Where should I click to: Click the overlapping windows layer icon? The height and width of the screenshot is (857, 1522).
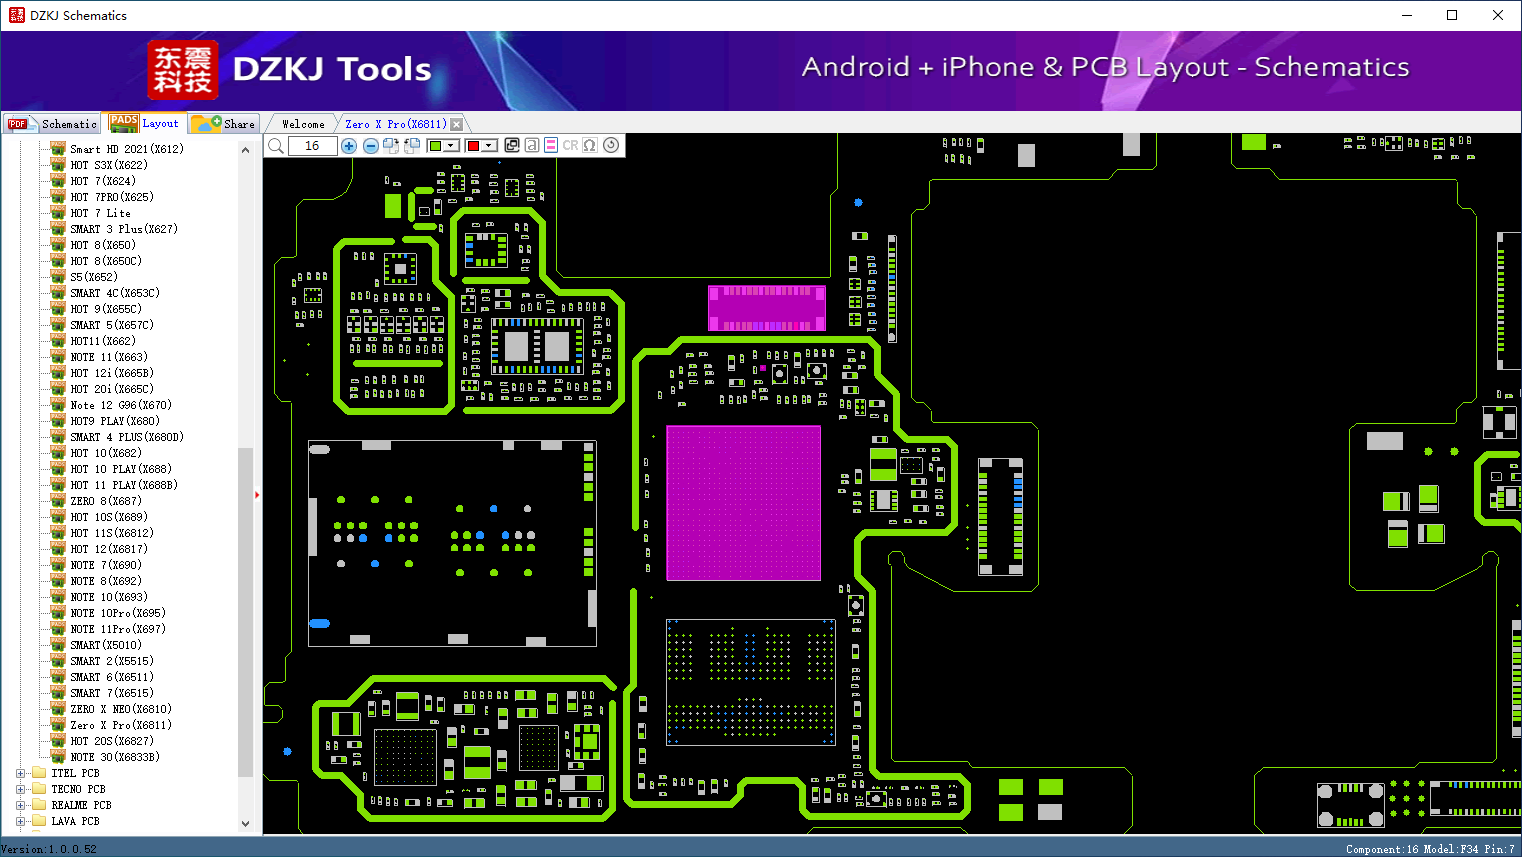tap(512, 145)
